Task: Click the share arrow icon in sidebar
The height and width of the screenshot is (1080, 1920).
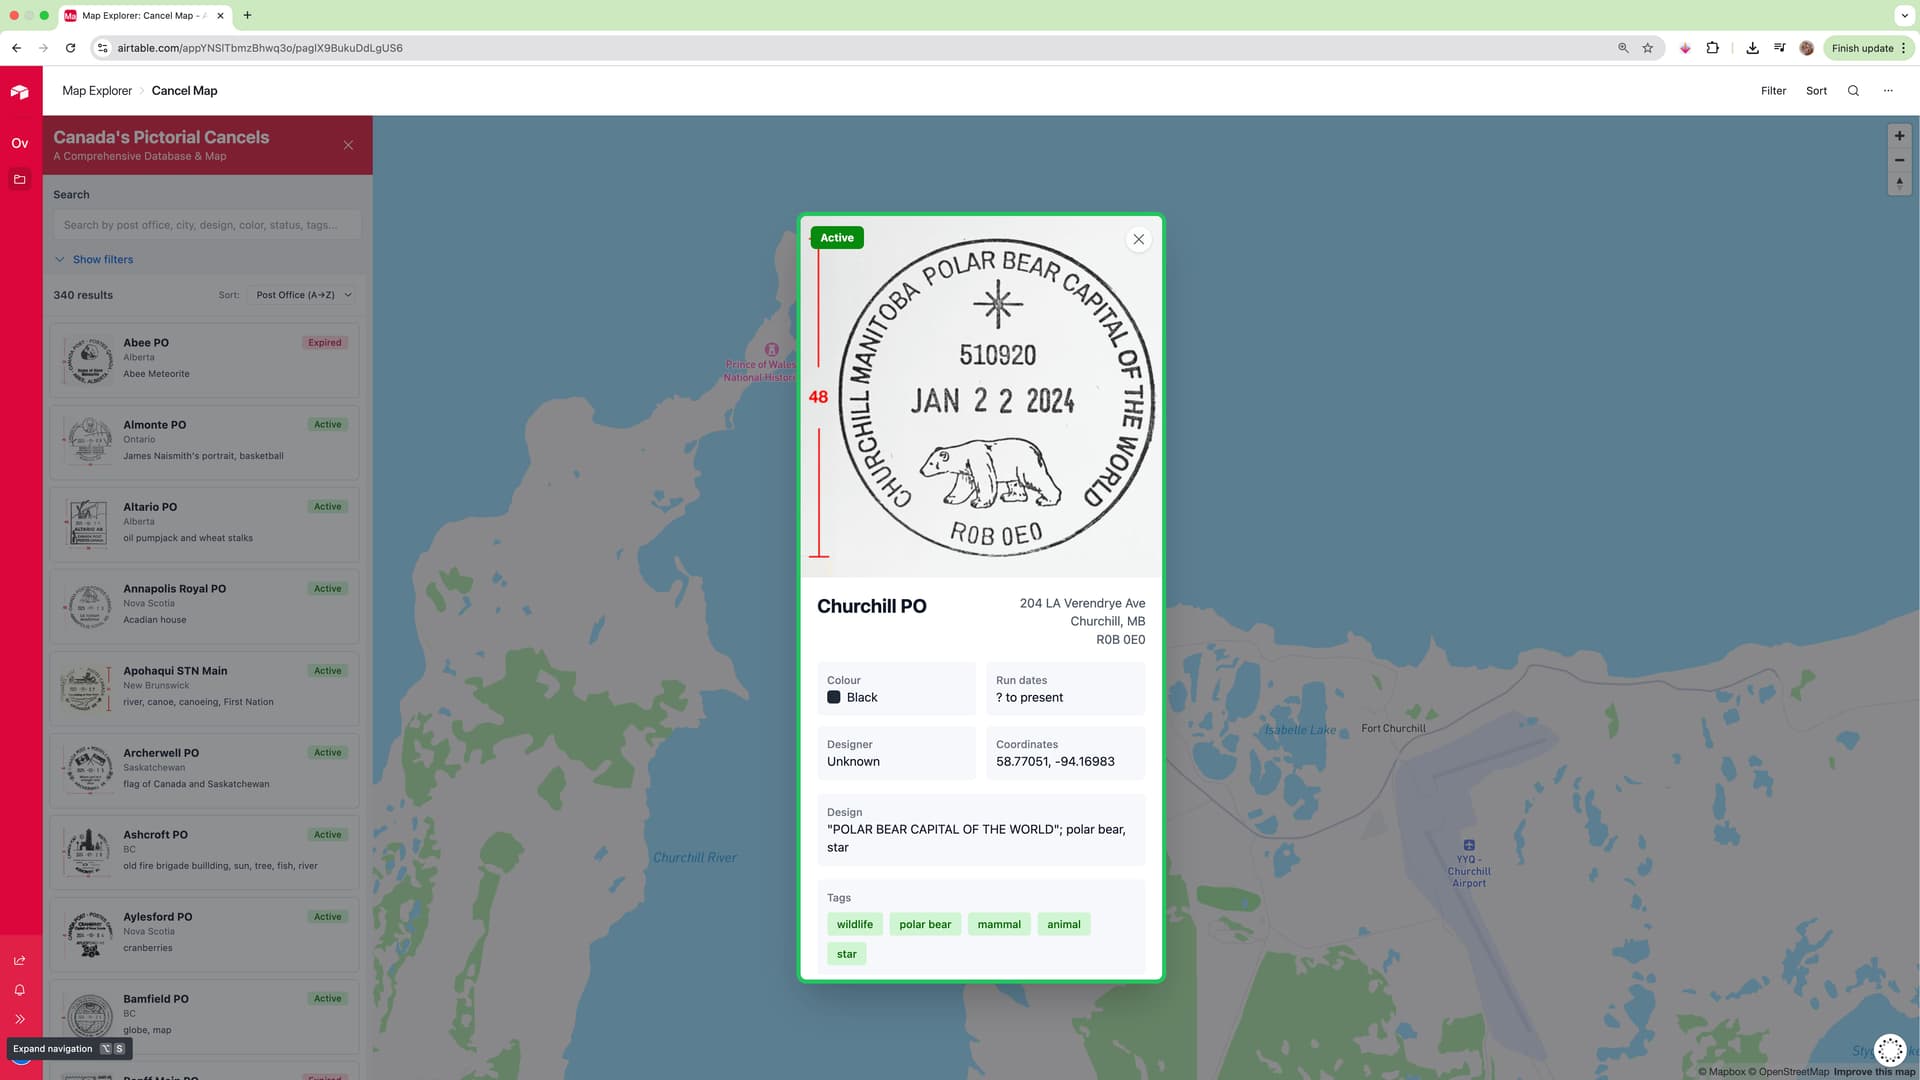Action: tap(20, 960)
